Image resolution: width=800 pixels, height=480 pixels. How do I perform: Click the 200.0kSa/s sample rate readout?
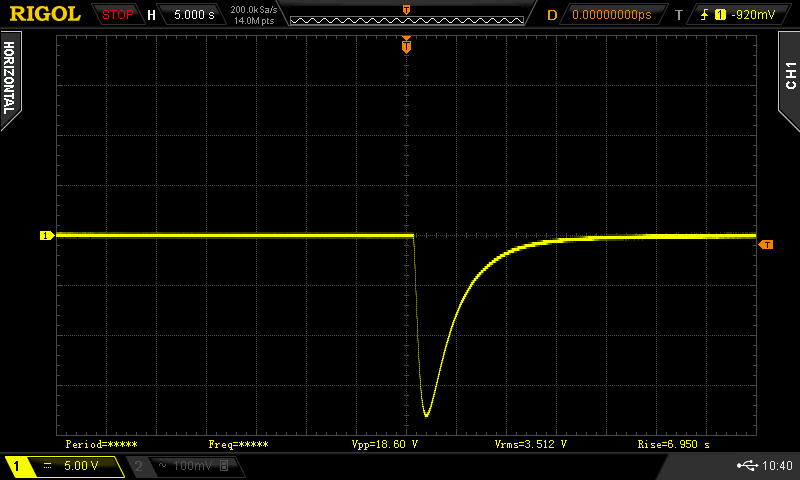pyautogui.click(x=254, y=10)
